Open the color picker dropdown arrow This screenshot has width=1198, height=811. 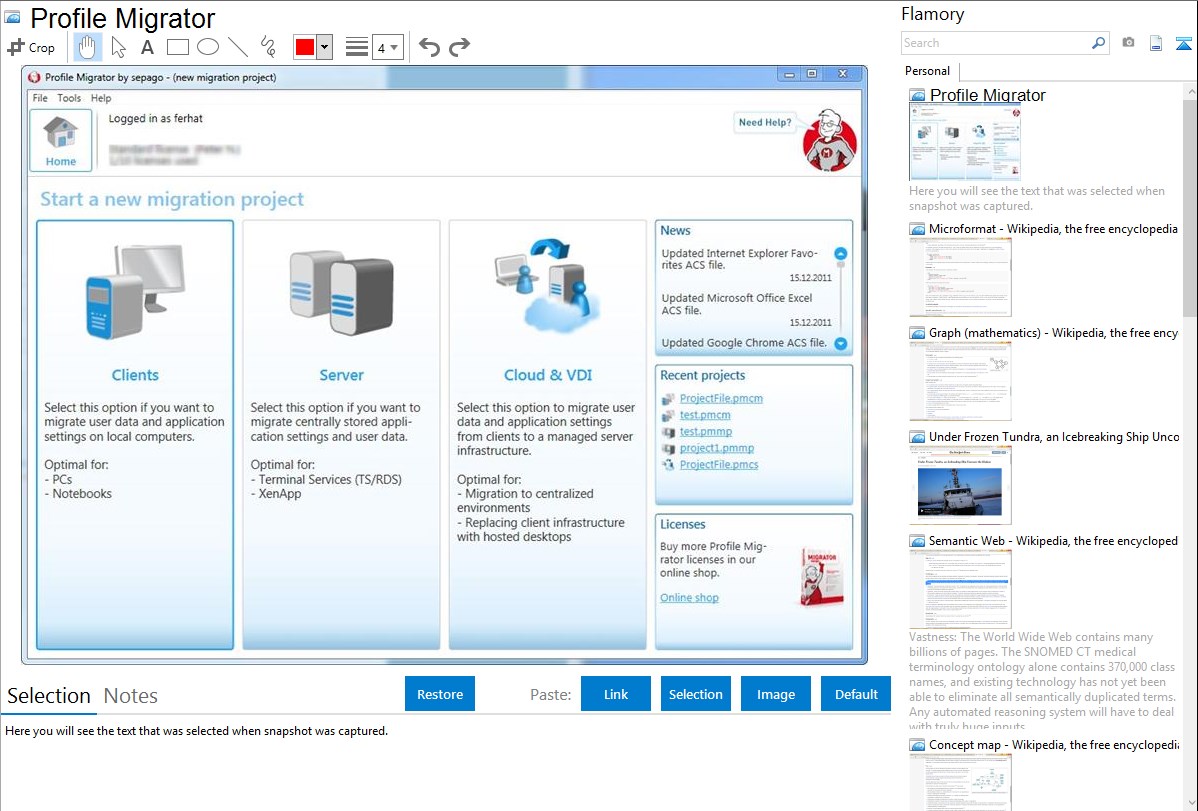click(x=324, y=47)
